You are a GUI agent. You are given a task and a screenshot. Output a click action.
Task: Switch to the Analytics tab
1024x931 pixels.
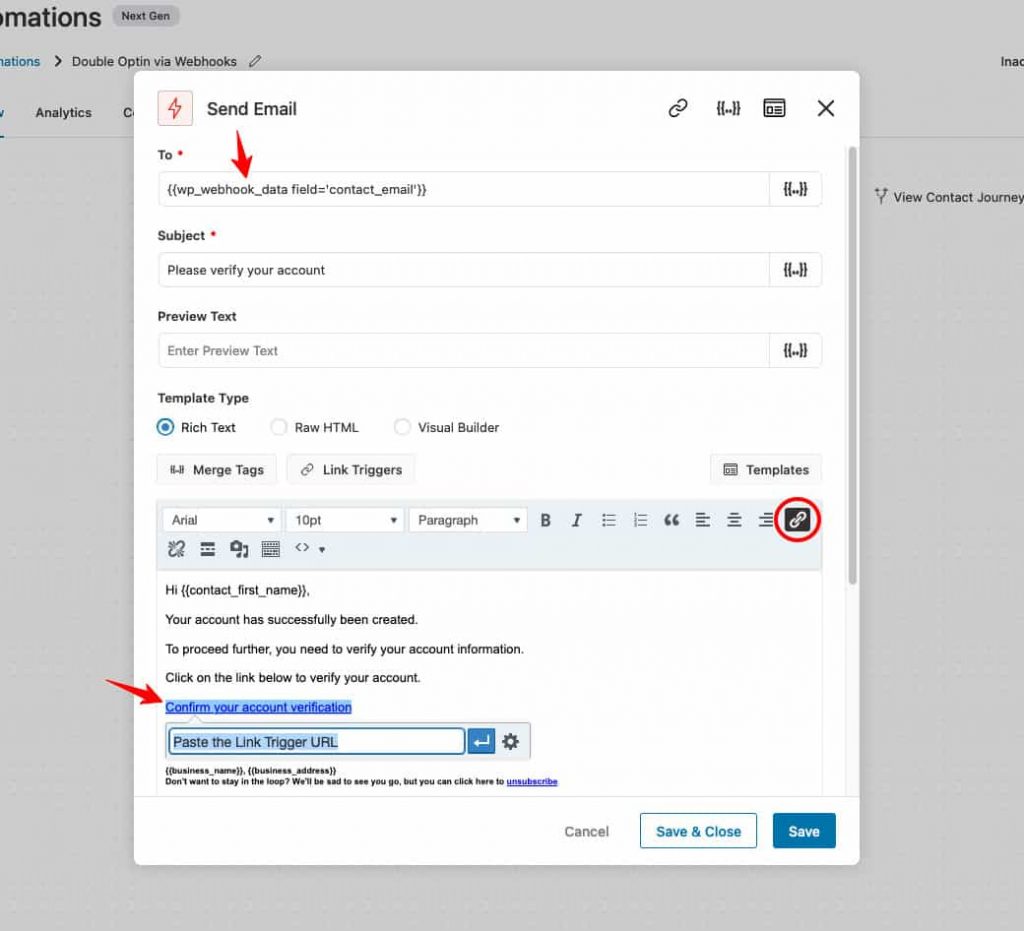(x=63, y=112)
